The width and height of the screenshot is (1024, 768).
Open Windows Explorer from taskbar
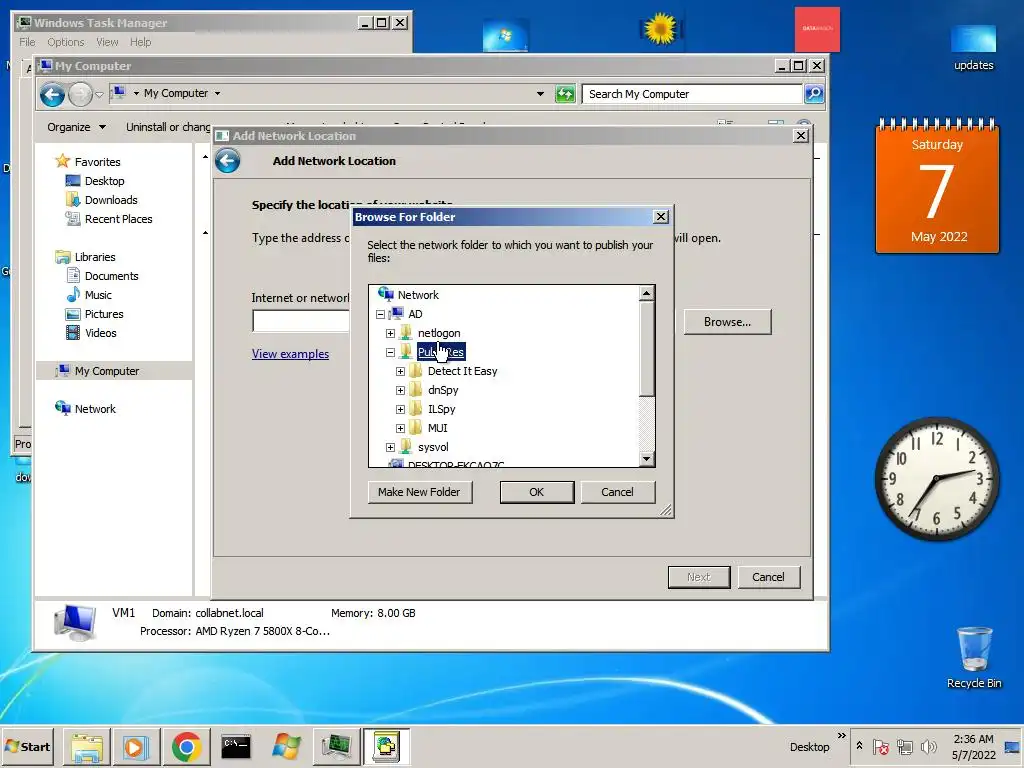[x=87, y=746]
